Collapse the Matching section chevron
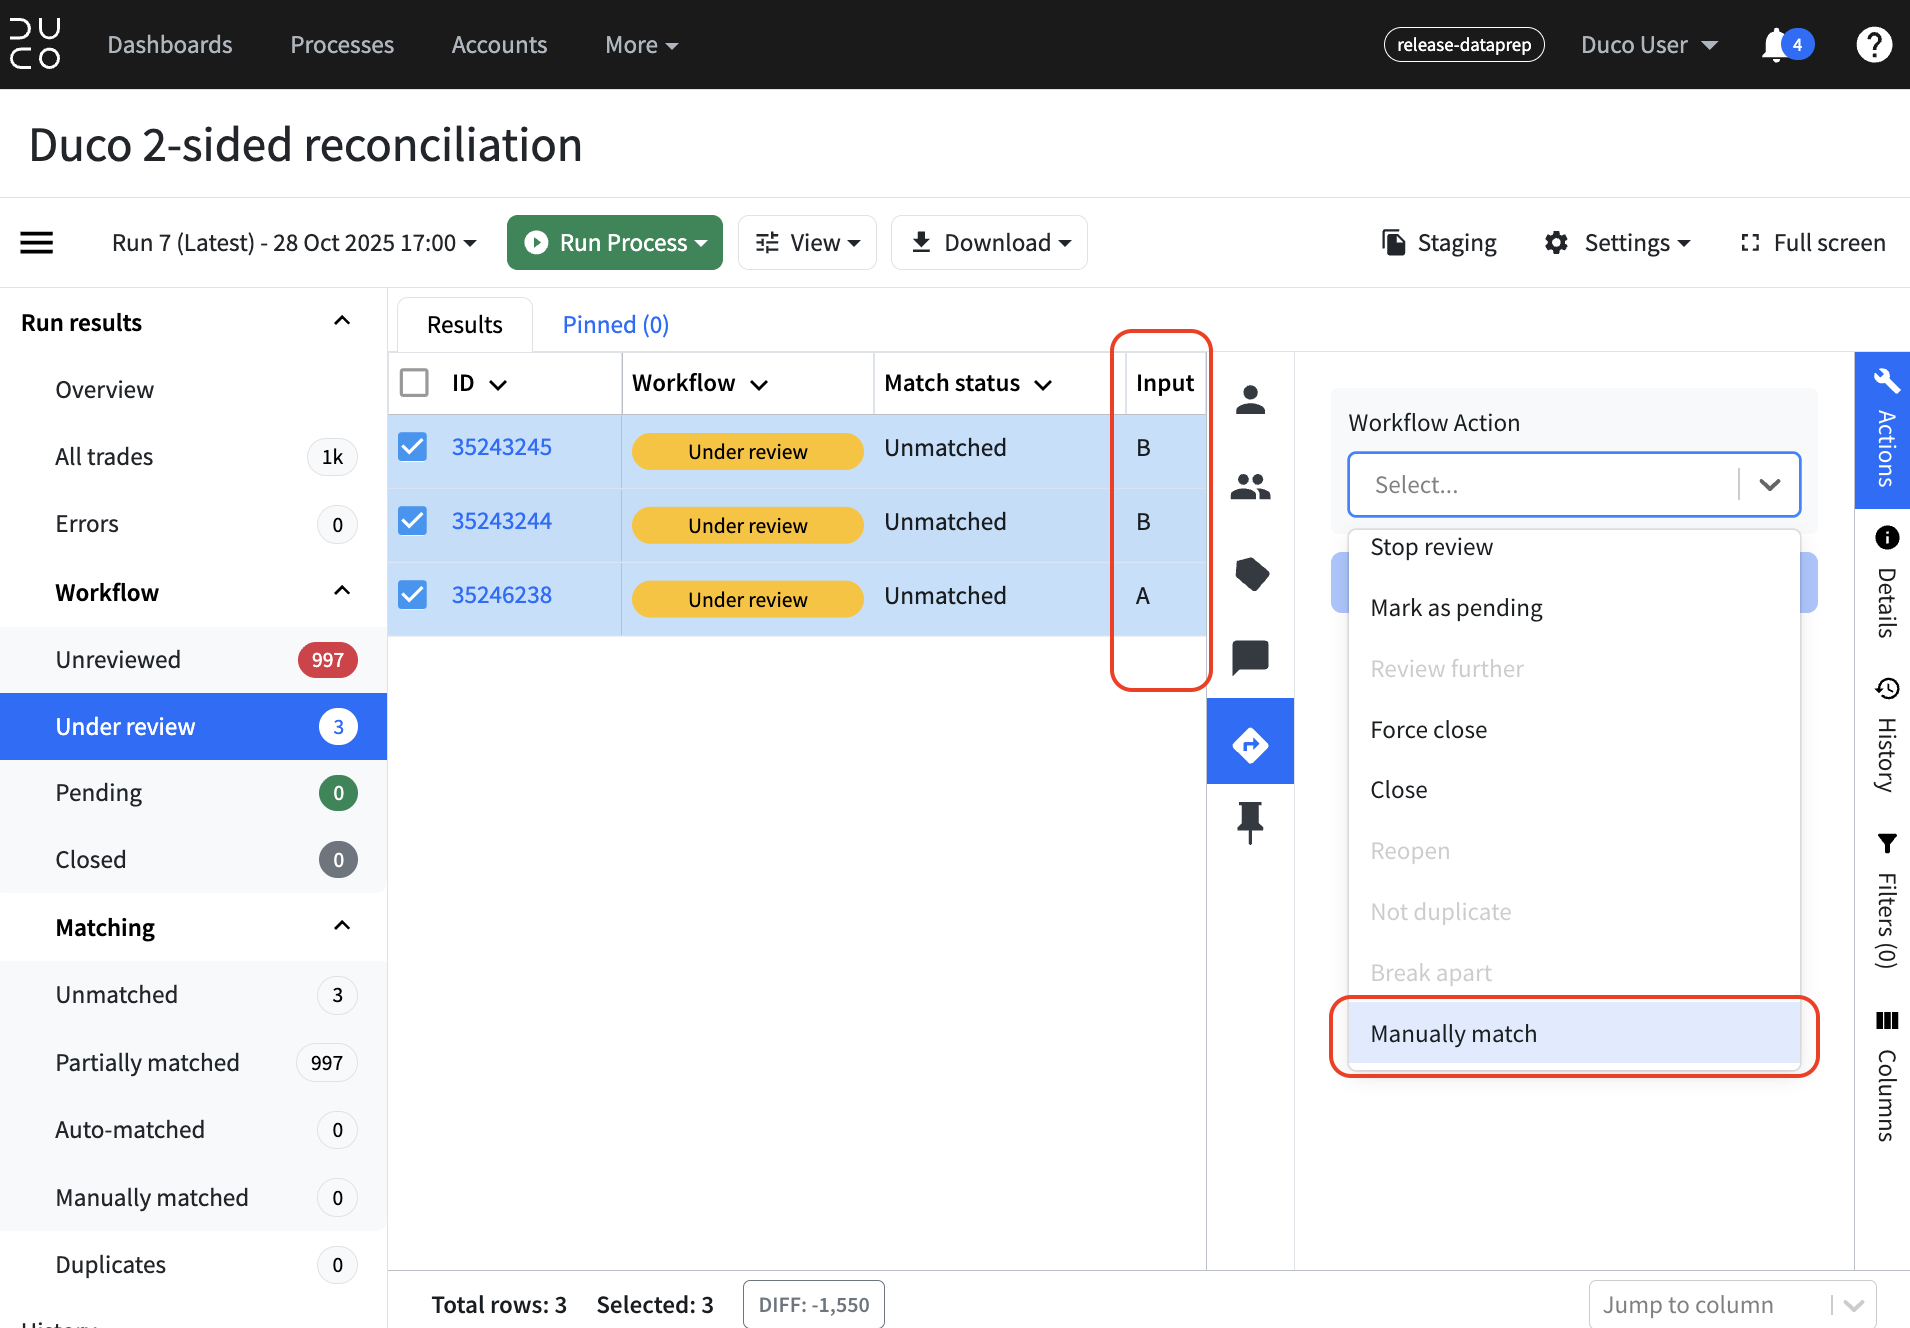This screenshot has width=1910, height=1328. point(342,926)
